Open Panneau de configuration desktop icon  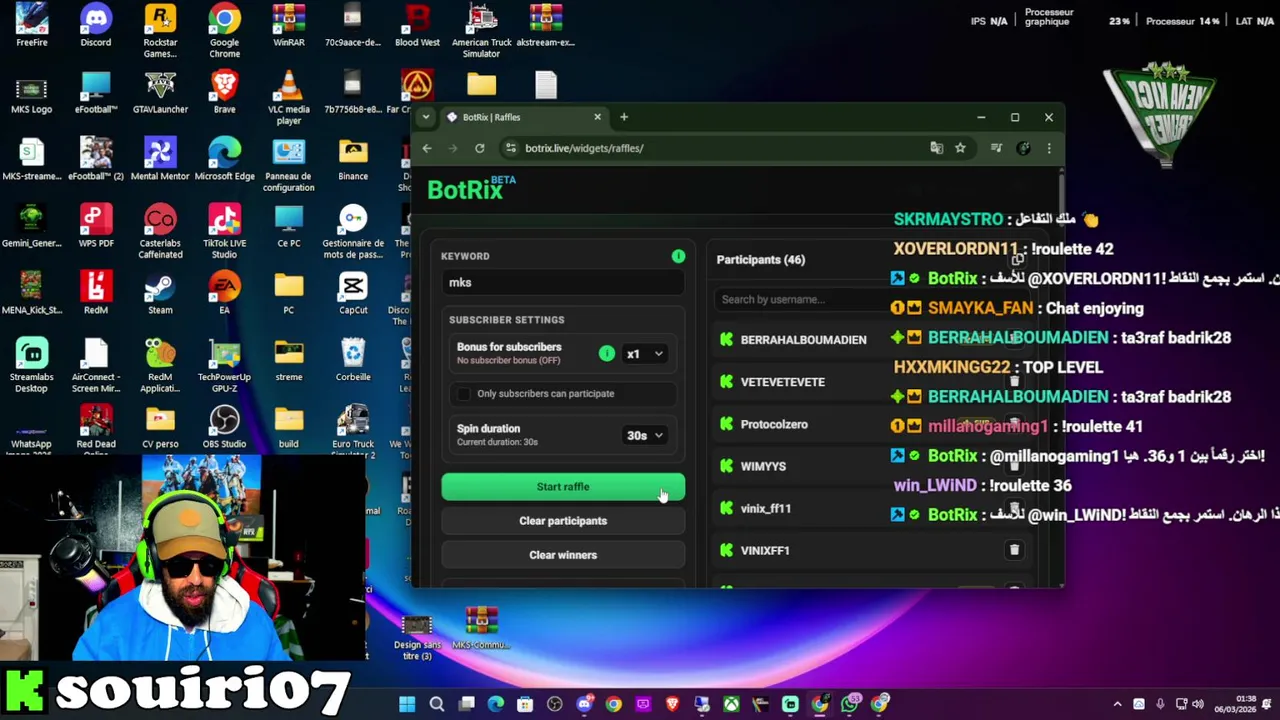[x=289, y=165]
